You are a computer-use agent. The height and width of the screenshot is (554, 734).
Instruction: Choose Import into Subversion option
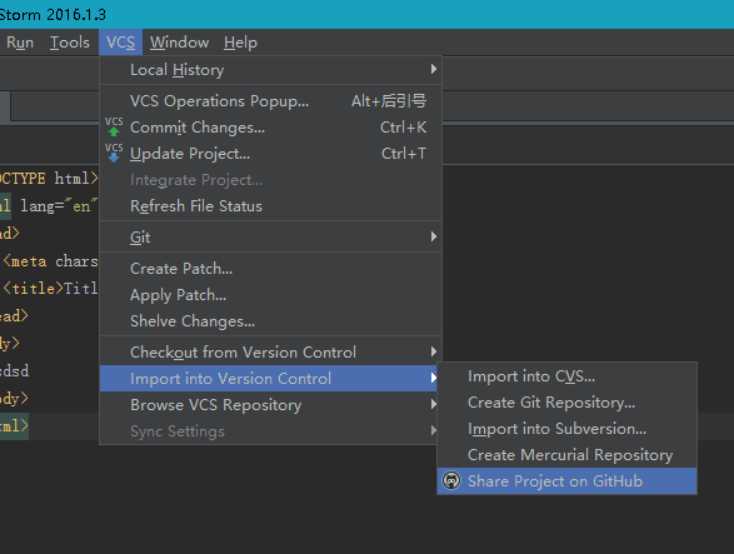(567, 428)
